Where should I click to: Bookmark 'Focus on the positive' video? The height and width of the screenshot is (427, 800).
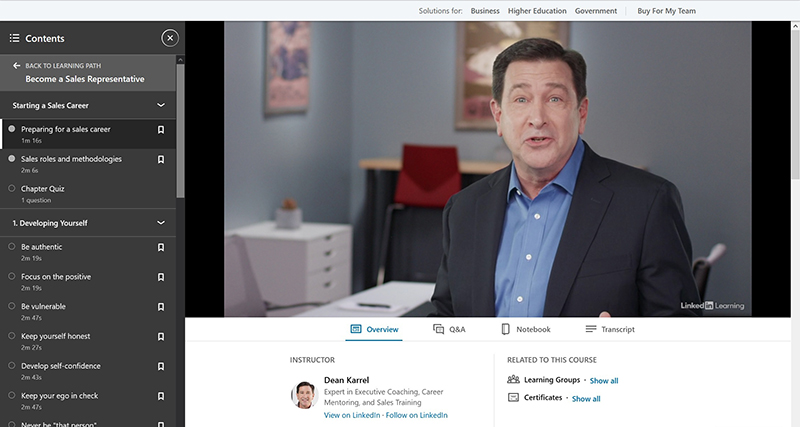coord(161,277)
